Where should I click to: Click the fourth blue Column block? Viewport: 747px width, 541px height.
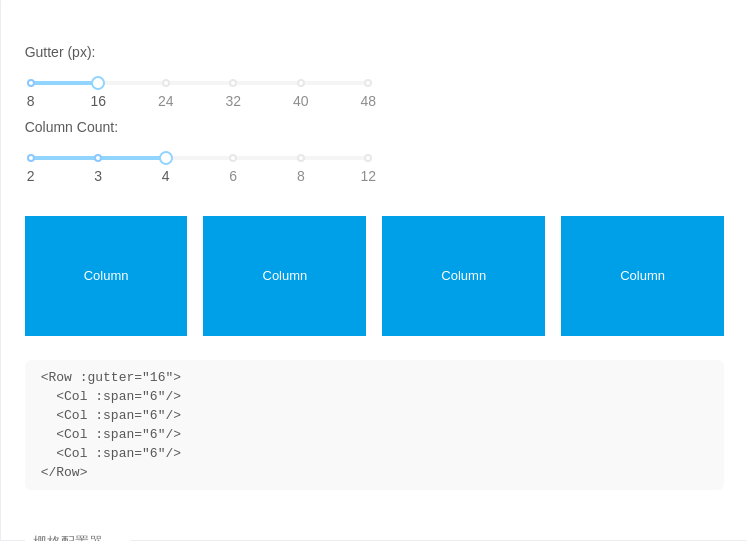click(x=642, y=276)
